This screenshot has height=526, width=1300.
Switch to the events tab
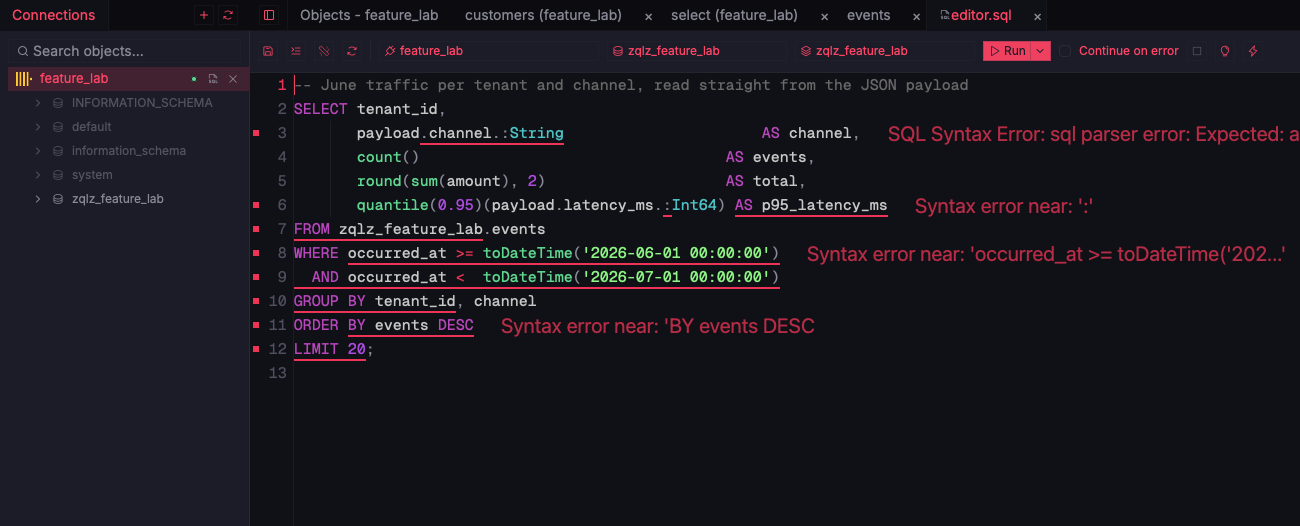pyautogui.click(x=868, y=15)
